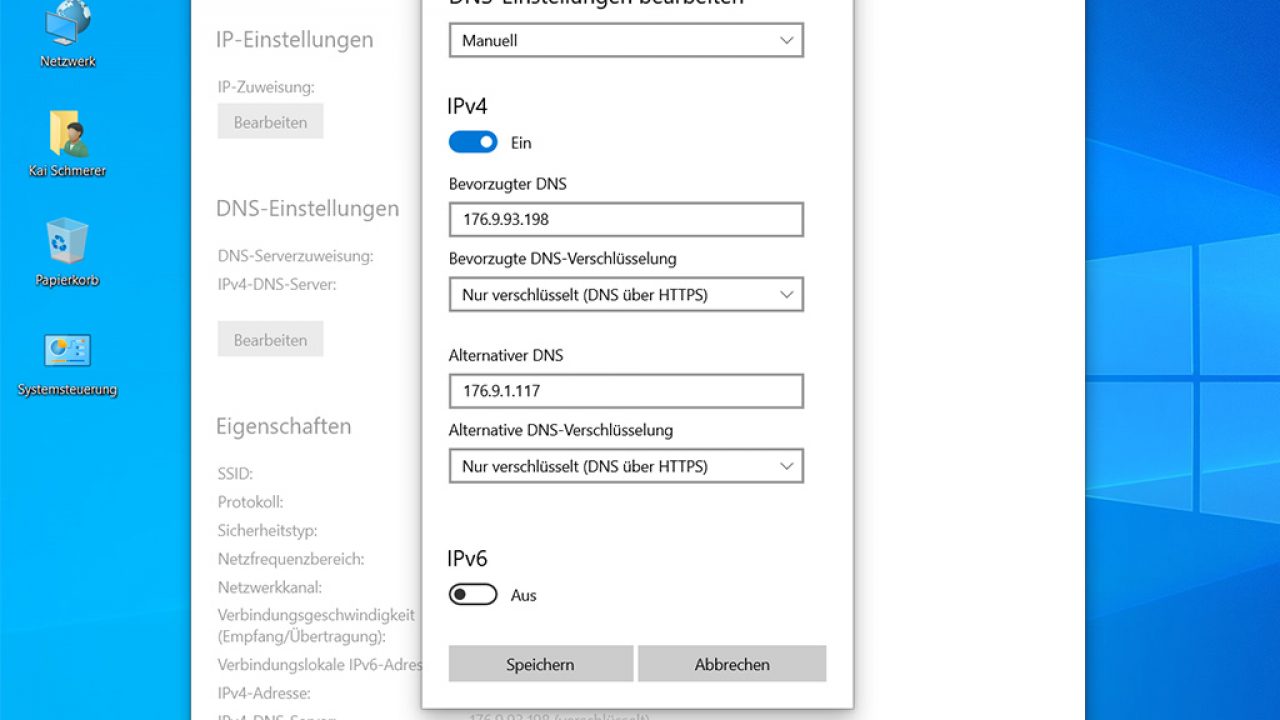The image size is (1280, 720).
Task: Click the Ein label beside the IPv4 toggle
Action: pos(521,143)
